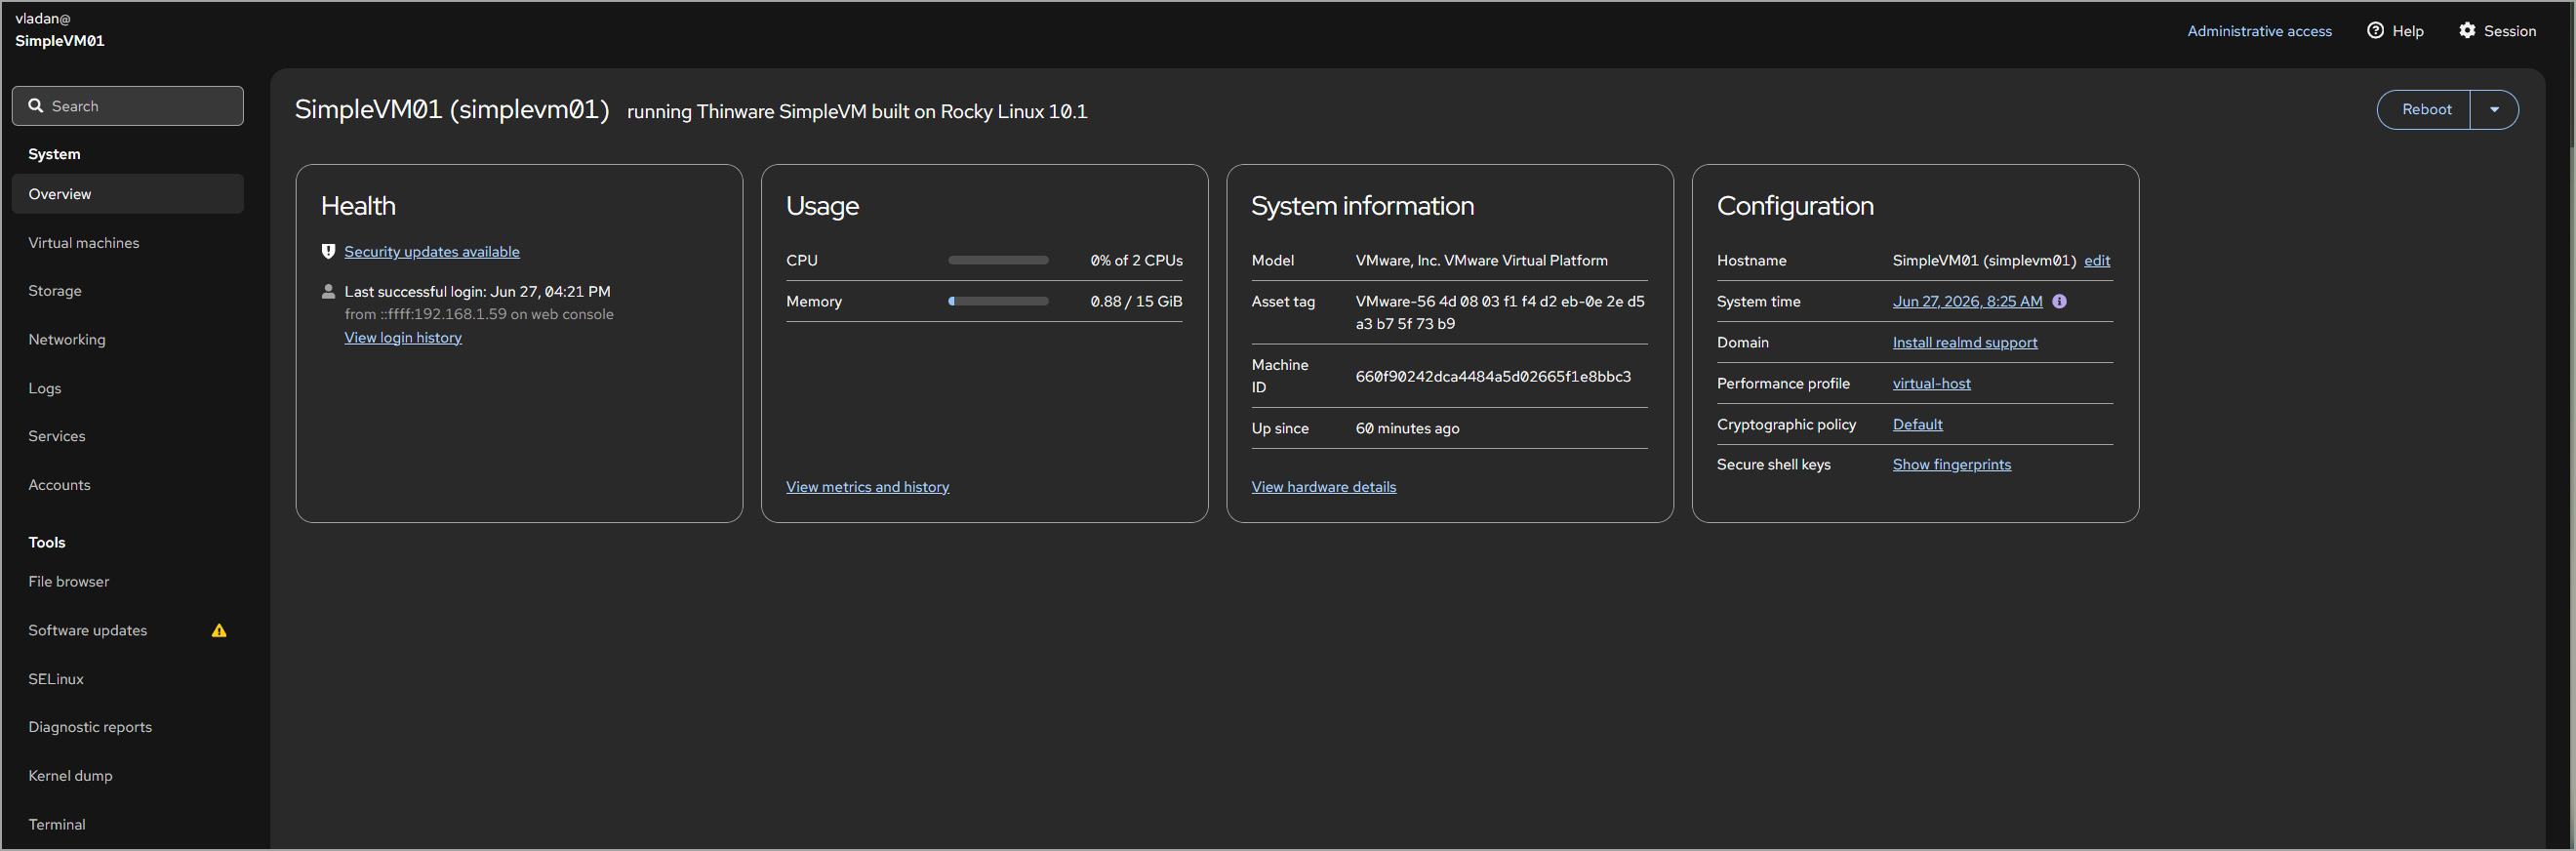Viewport: 2576px width, 851px height.
Task: Click the Help question mark icon
Action: (x=2375, y=30)
